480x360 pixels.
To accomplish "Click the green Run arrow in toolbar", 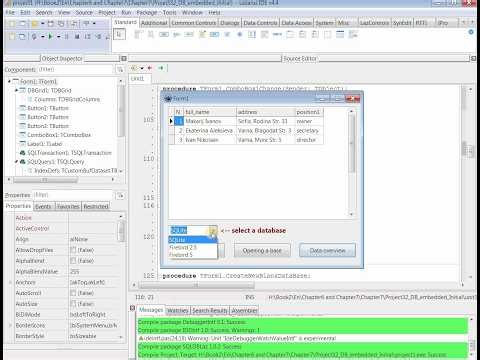I will (50, 36).
